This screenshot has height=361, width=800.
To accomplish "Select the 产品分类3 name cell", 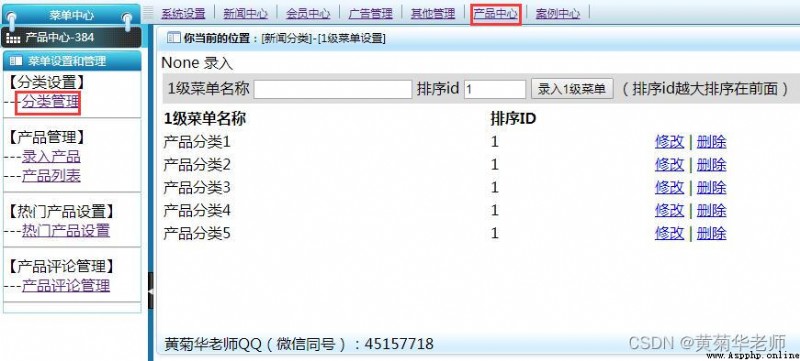I will (197, 188).
